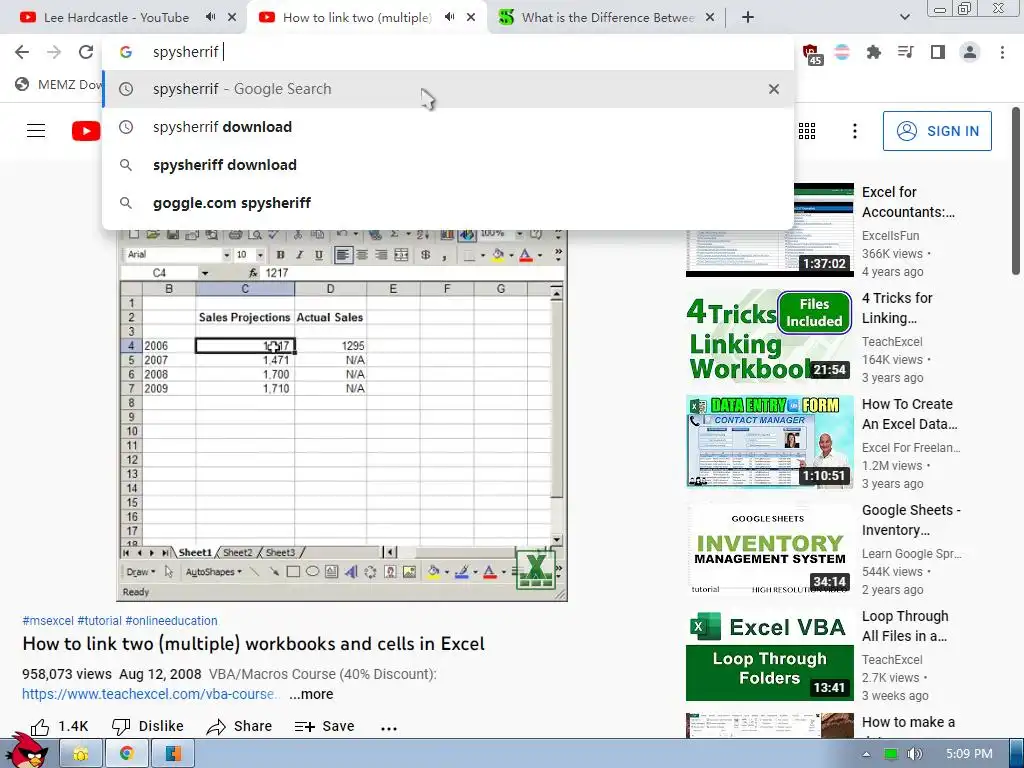Choose the 'spysheriff download' search suggestion
Screen dimensions: 1024x768
(448, 165)
